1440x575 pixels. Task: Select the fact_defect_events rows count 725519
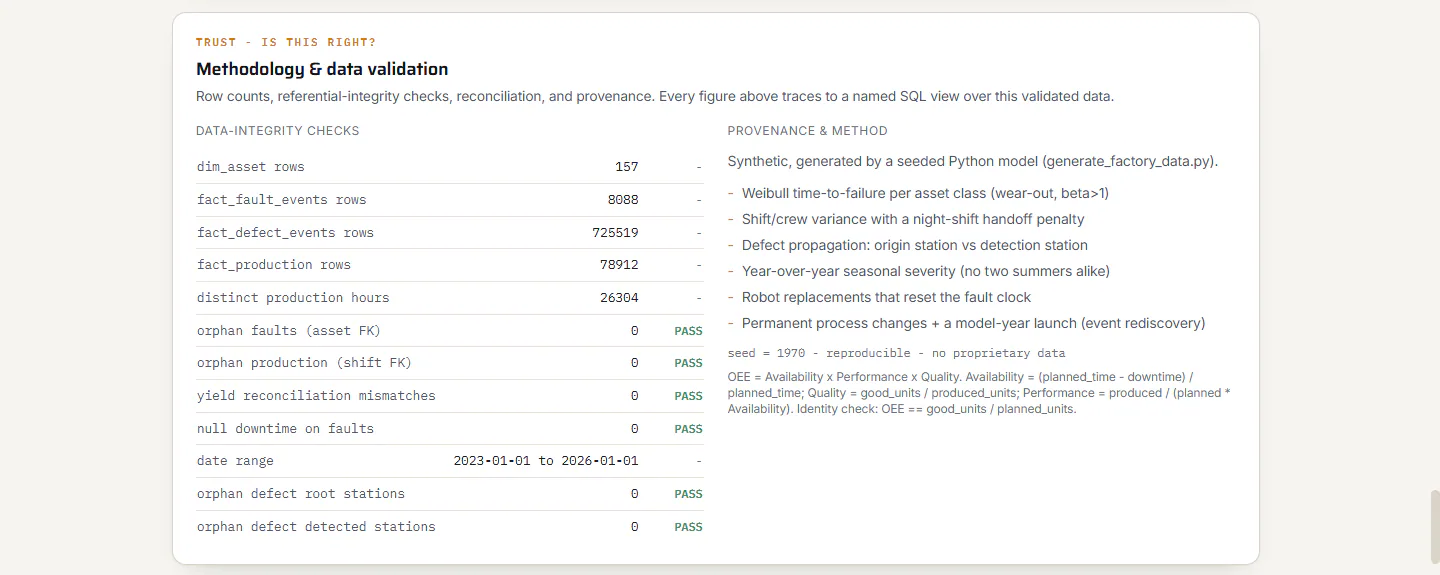click(x=615, y=233)
